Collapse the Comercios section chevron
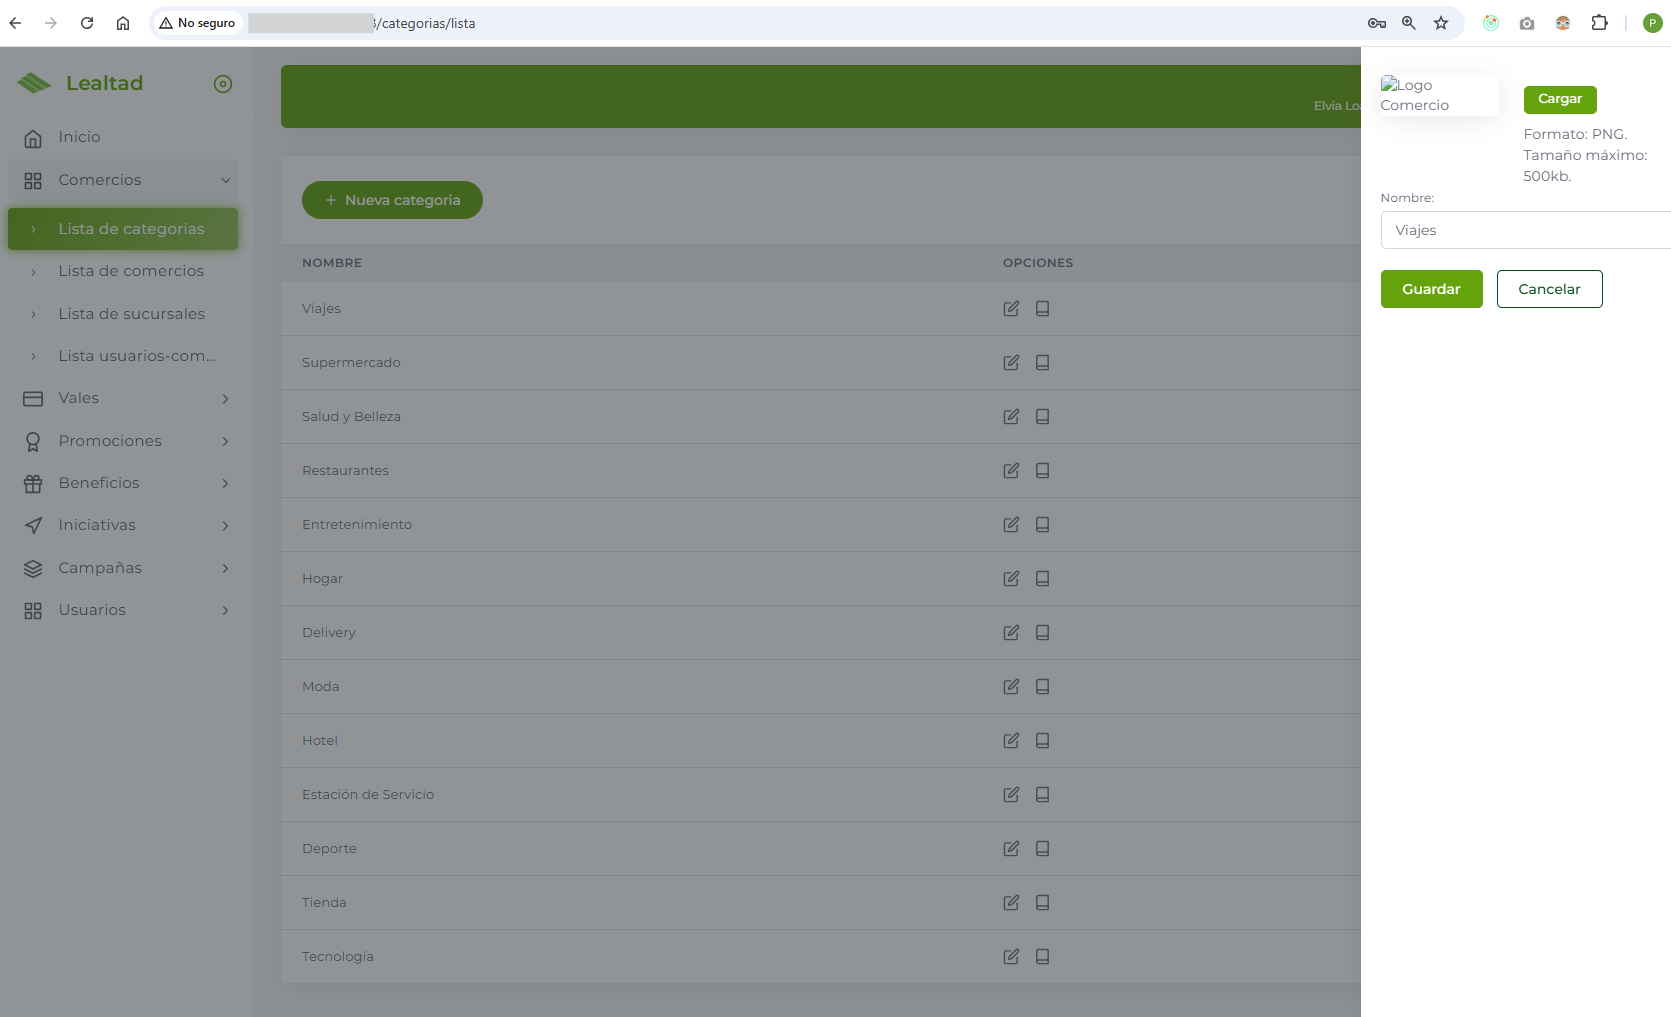Screen dimensions: 1671x1017 (x=223, y=180)
